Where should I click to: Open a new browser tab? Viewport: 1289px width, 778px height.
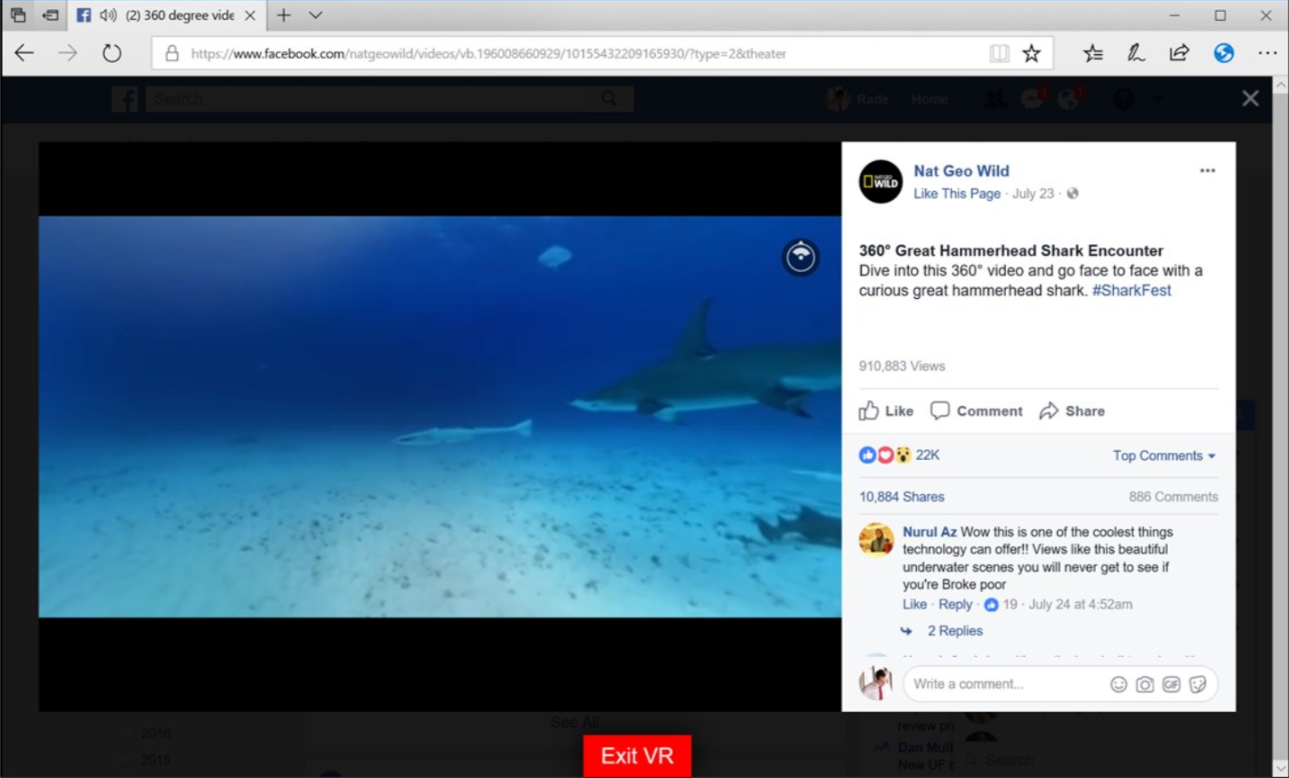click(284, 16)
